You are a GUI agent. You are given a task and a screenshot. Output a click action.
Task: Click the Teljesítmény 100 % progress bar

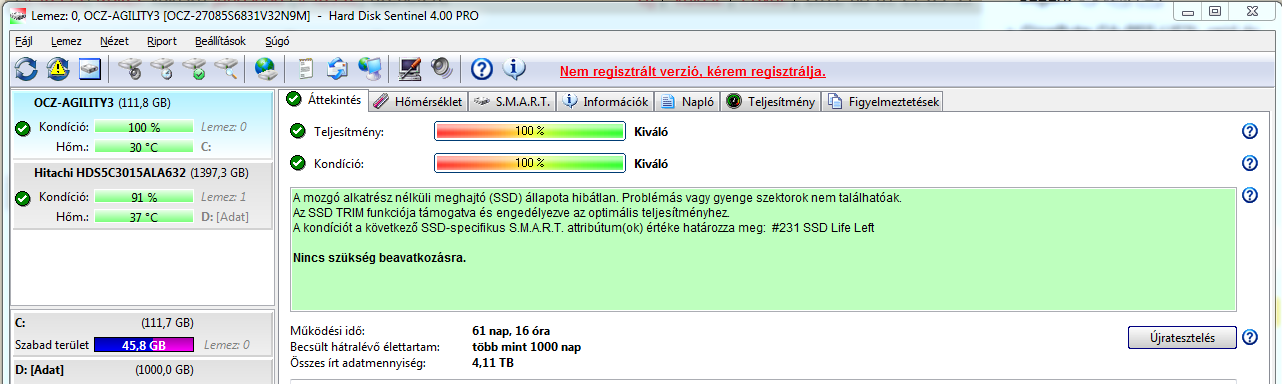coord(530,132)
